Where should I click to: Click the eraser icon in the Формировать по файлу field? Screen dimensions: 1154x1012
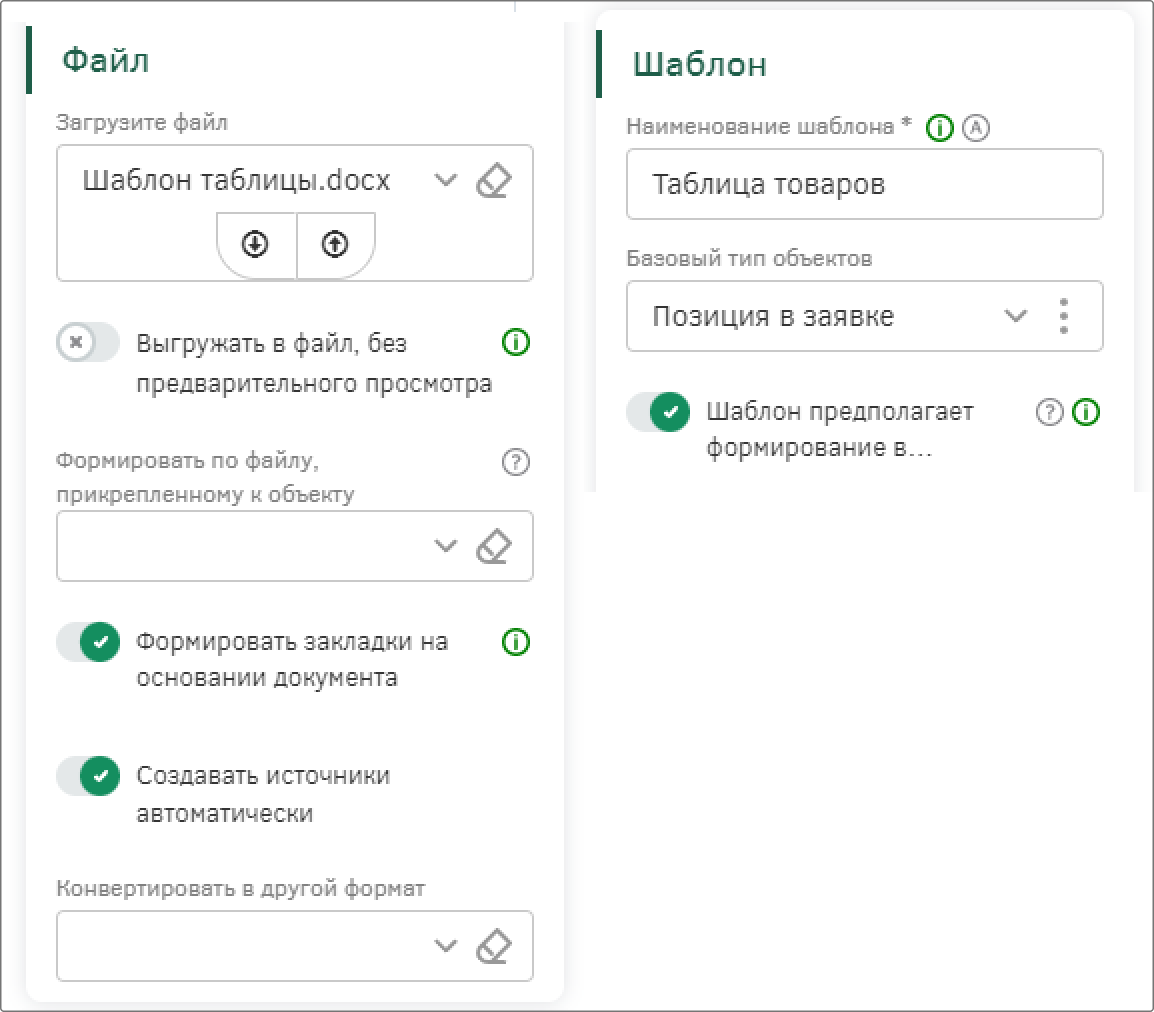[x=494, y=546]
